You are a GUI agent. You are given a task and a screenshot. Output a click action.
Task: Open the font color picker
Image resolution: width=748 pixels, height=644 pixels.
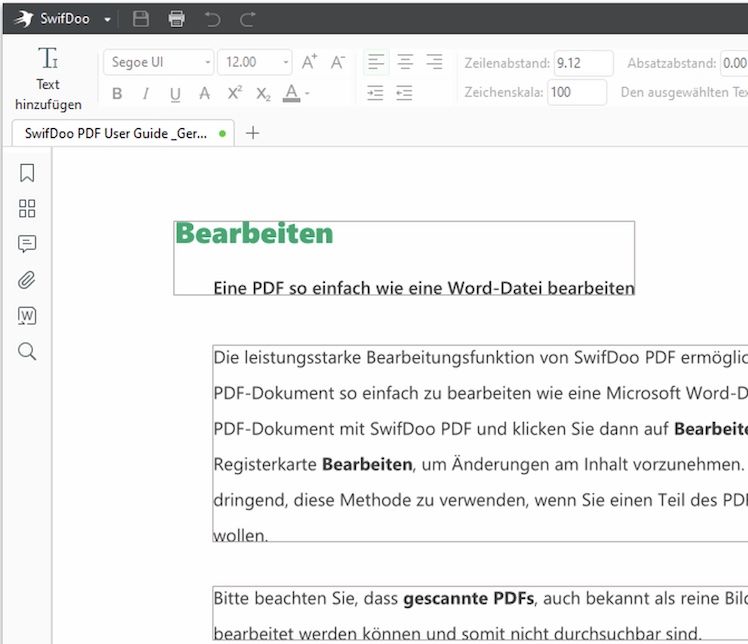point(293,94)
